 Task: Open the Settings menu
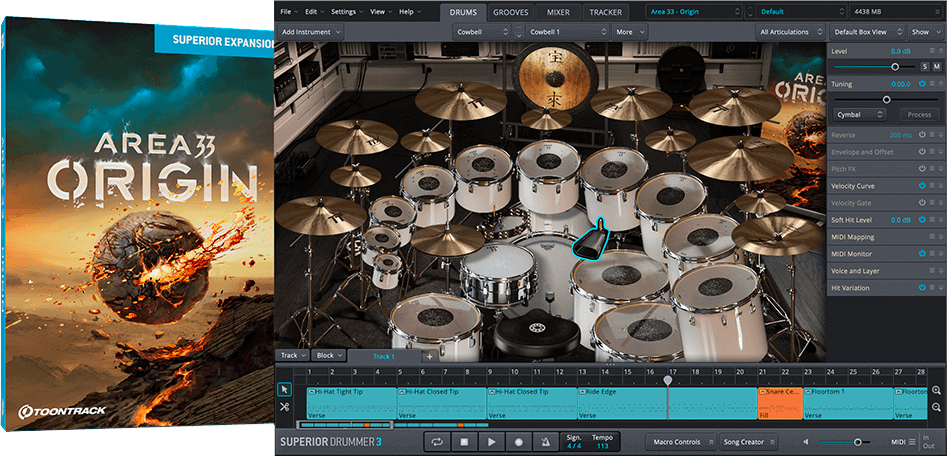(347, 11)
